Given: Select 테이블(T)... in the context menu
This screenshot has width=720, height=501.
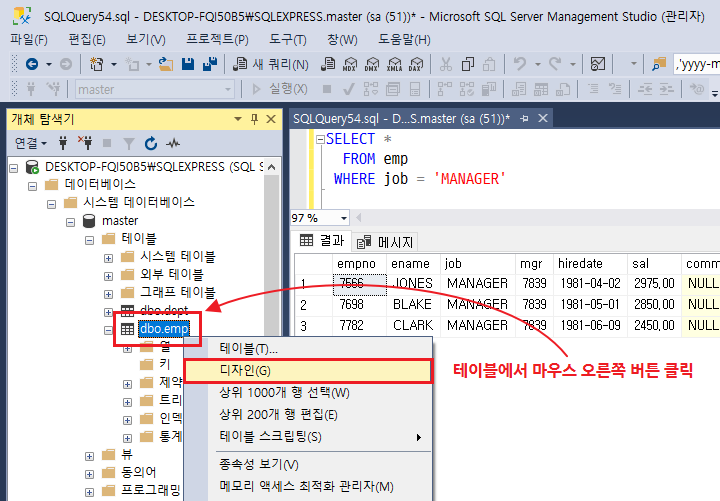Looking at the screenshot, I should pos(308,349).
